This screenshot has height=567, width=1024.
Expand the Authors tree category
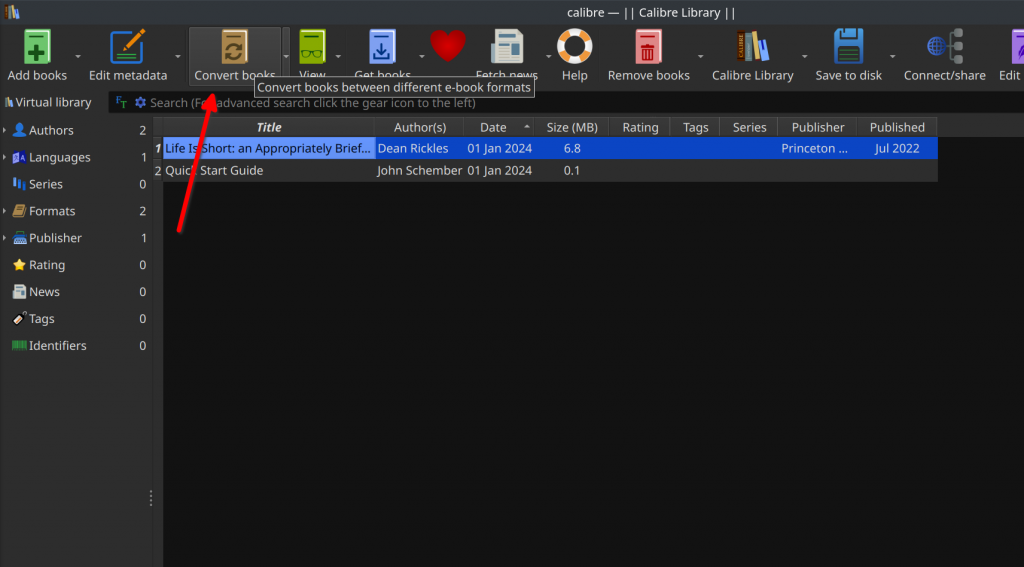coord(5,130)
